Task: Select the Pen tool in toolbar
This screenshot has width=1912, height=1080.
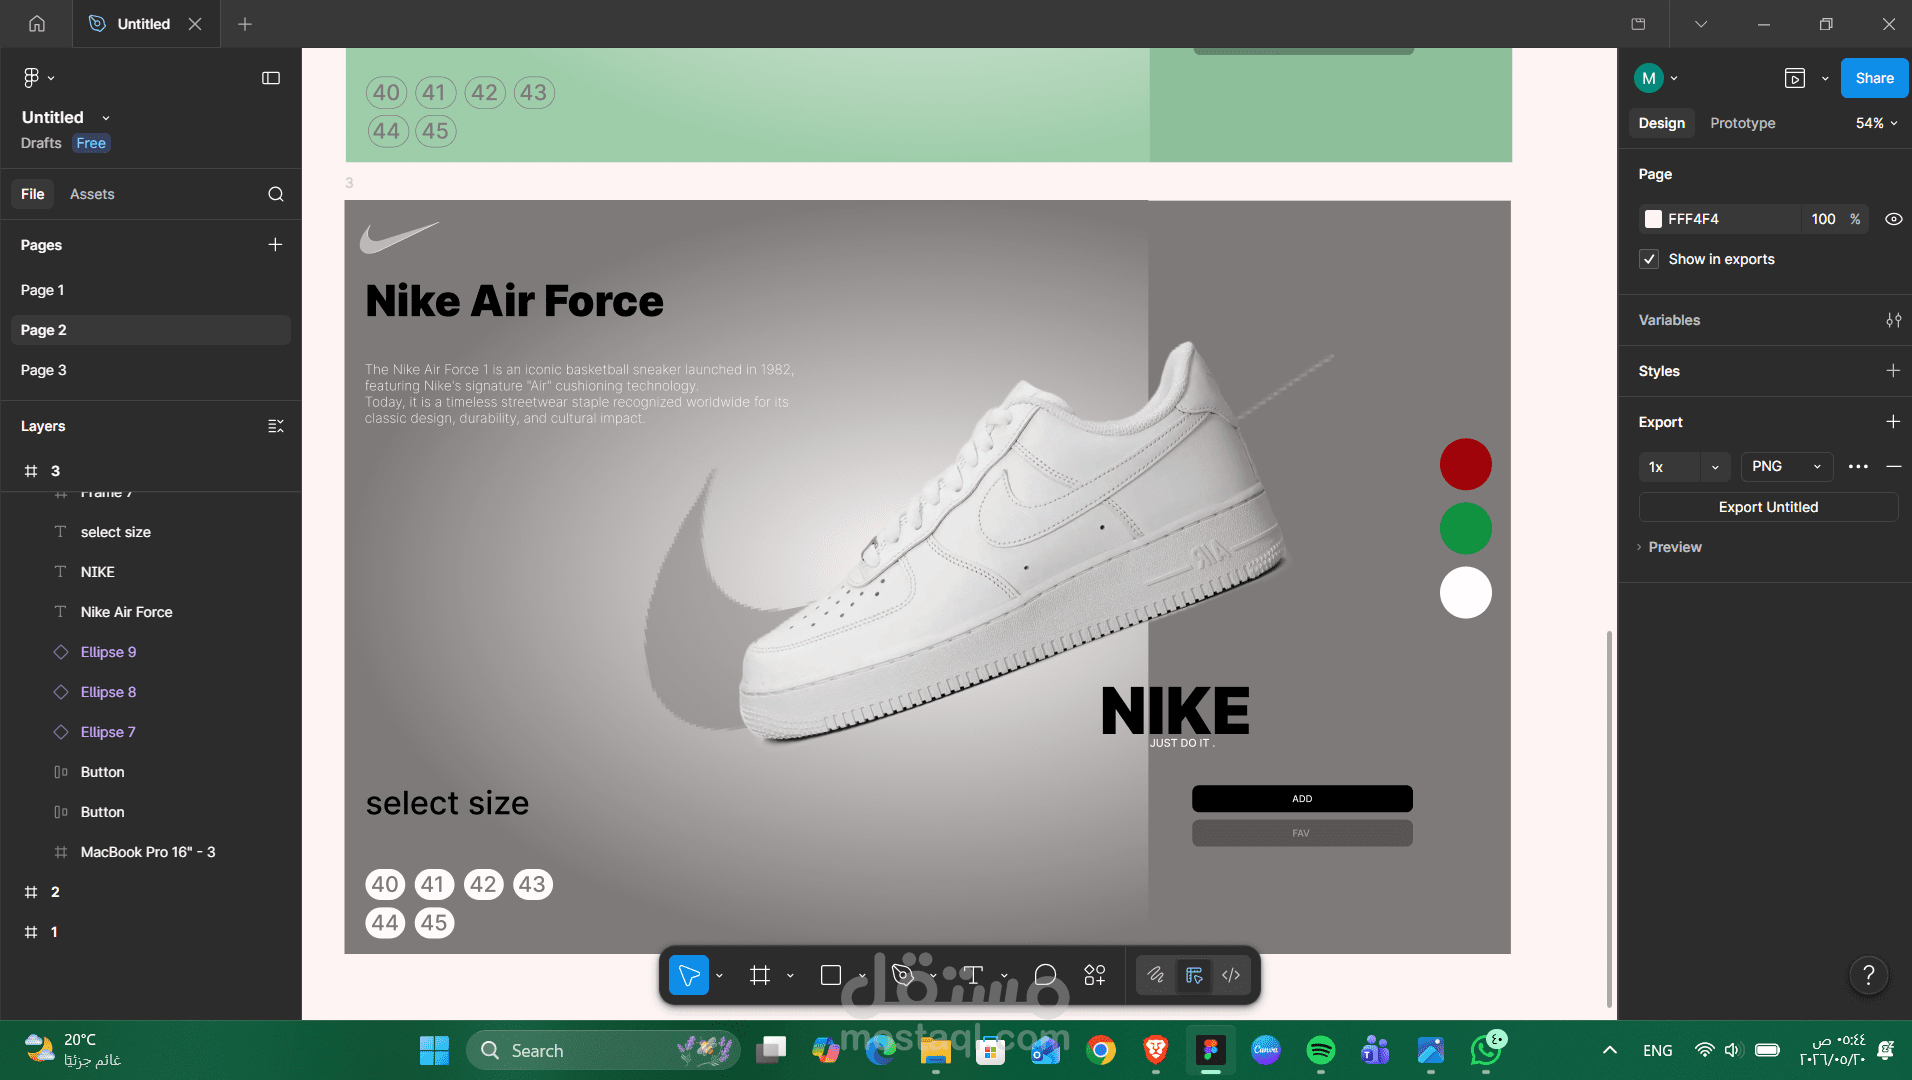Action: pyautogui.click(x=902, y=975)
